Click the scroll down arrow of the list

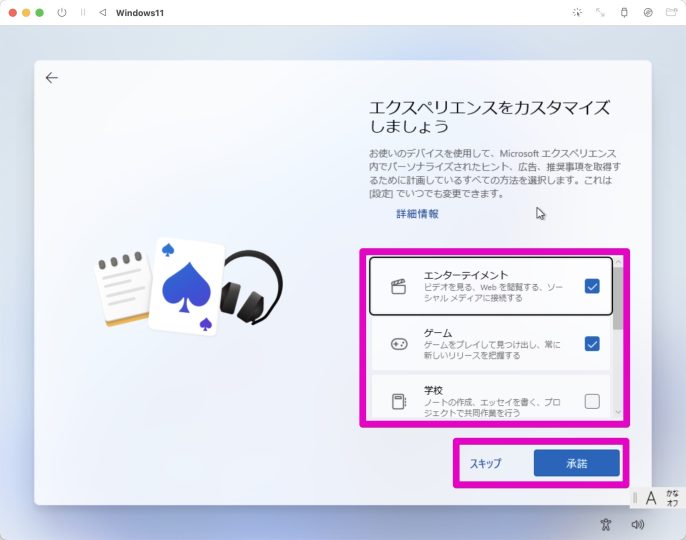tap(618, 412)
